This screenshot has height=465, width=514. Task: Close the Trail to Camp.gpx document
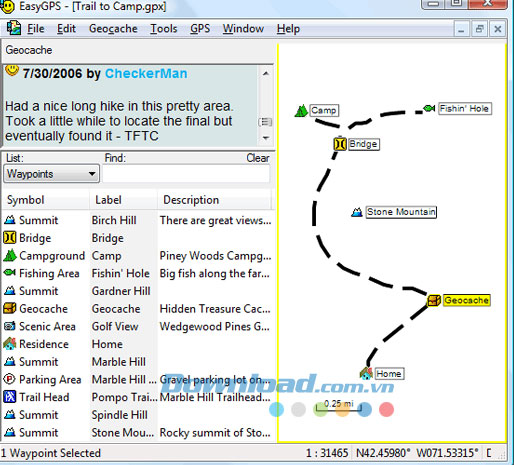pos(498,29)
